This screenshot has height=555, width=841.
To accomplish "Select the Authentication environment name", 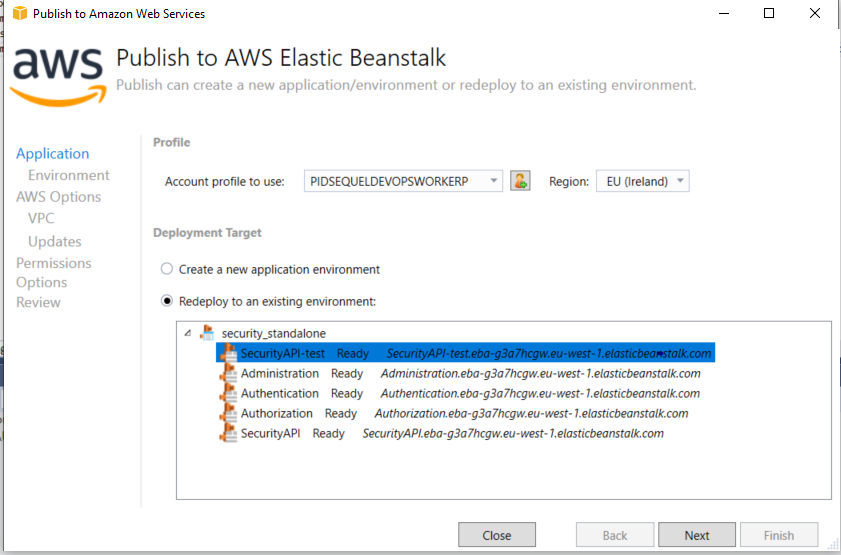I will (279, 393).
